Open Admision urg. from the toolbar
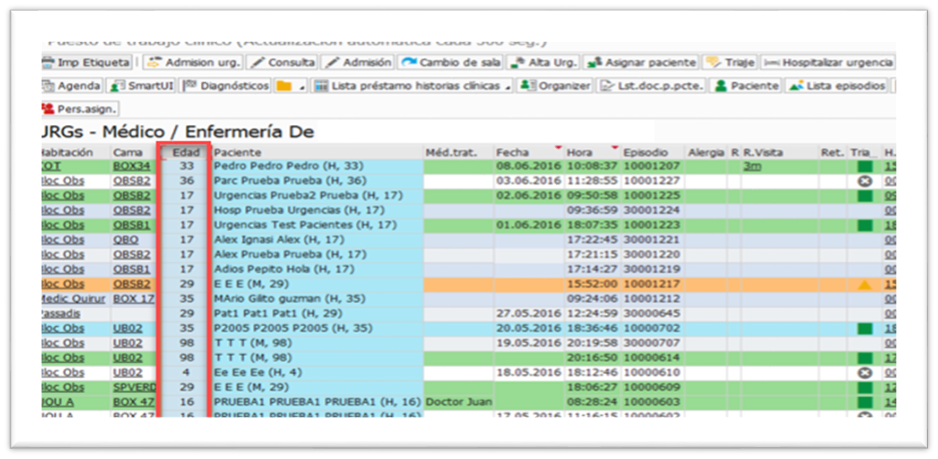This screenshot has width=938, height=459. pyautogui.click(x=193, y=62)
